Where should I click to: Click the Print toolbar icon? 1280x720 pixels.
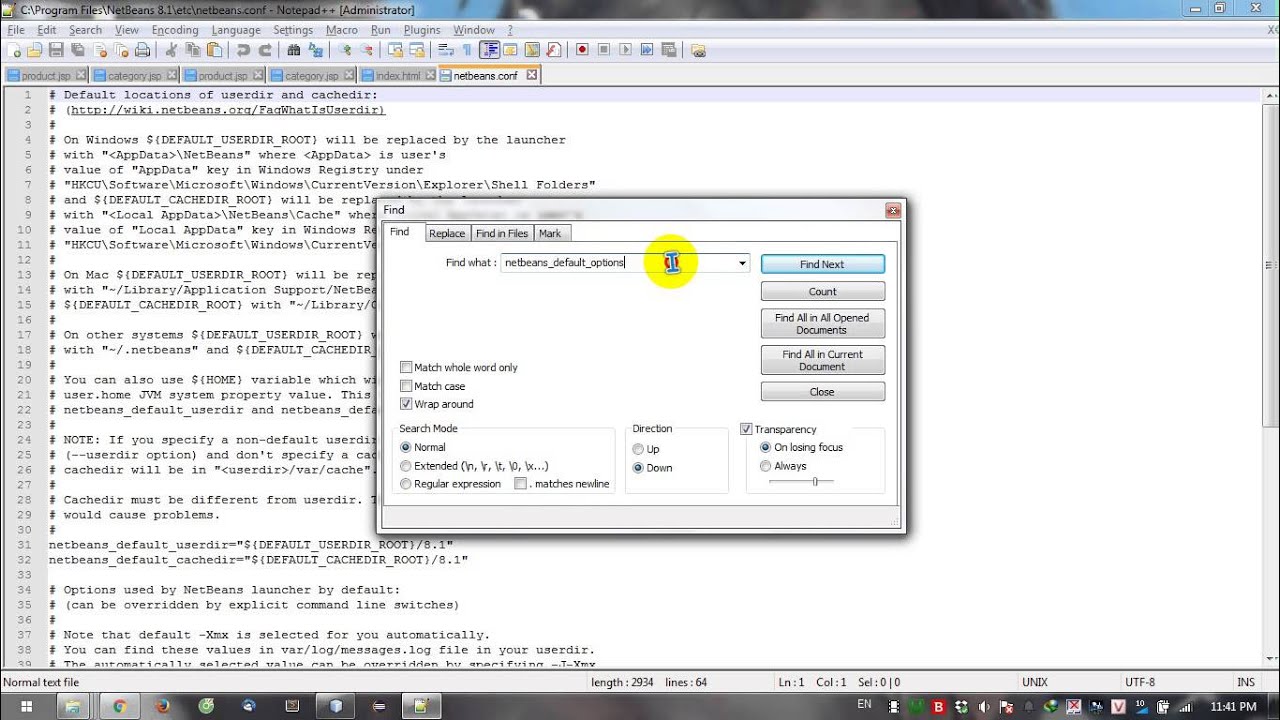point(142,50)
